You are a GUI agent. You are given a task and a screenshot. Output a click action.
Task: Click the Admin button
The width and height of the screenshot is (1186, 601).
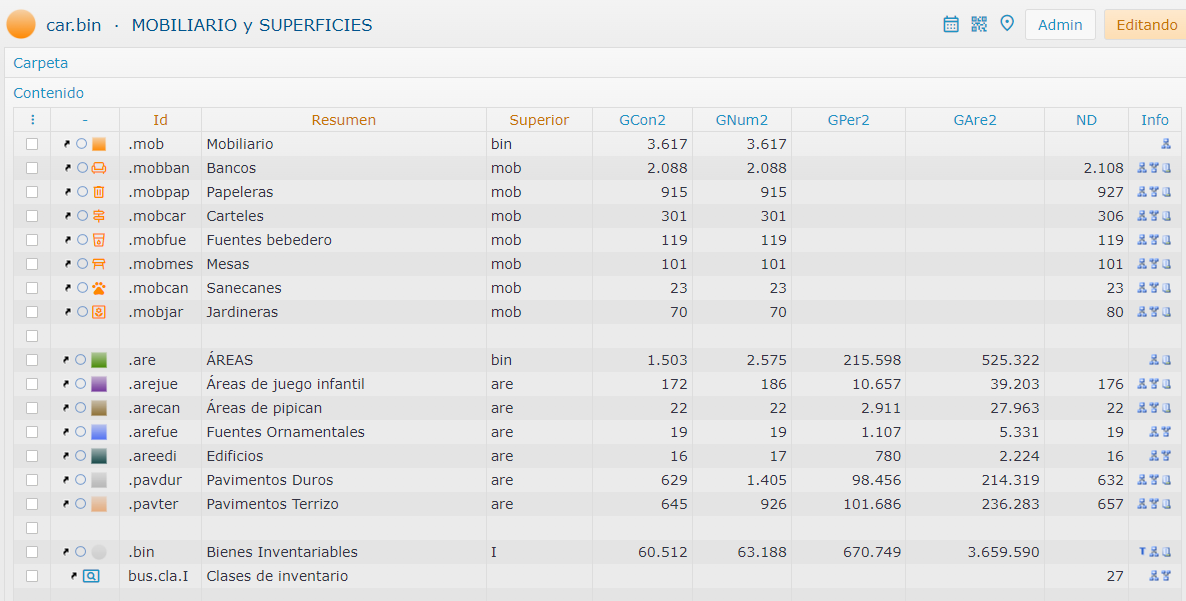tap(1059, 25)
